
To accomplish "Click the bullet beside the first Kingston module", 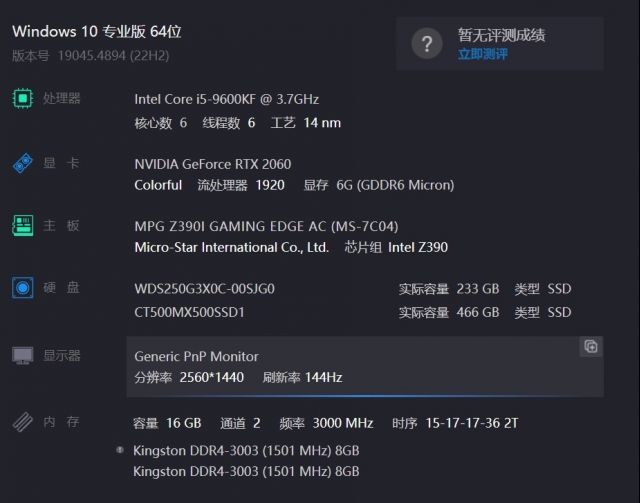I will (x=120, y=450).
